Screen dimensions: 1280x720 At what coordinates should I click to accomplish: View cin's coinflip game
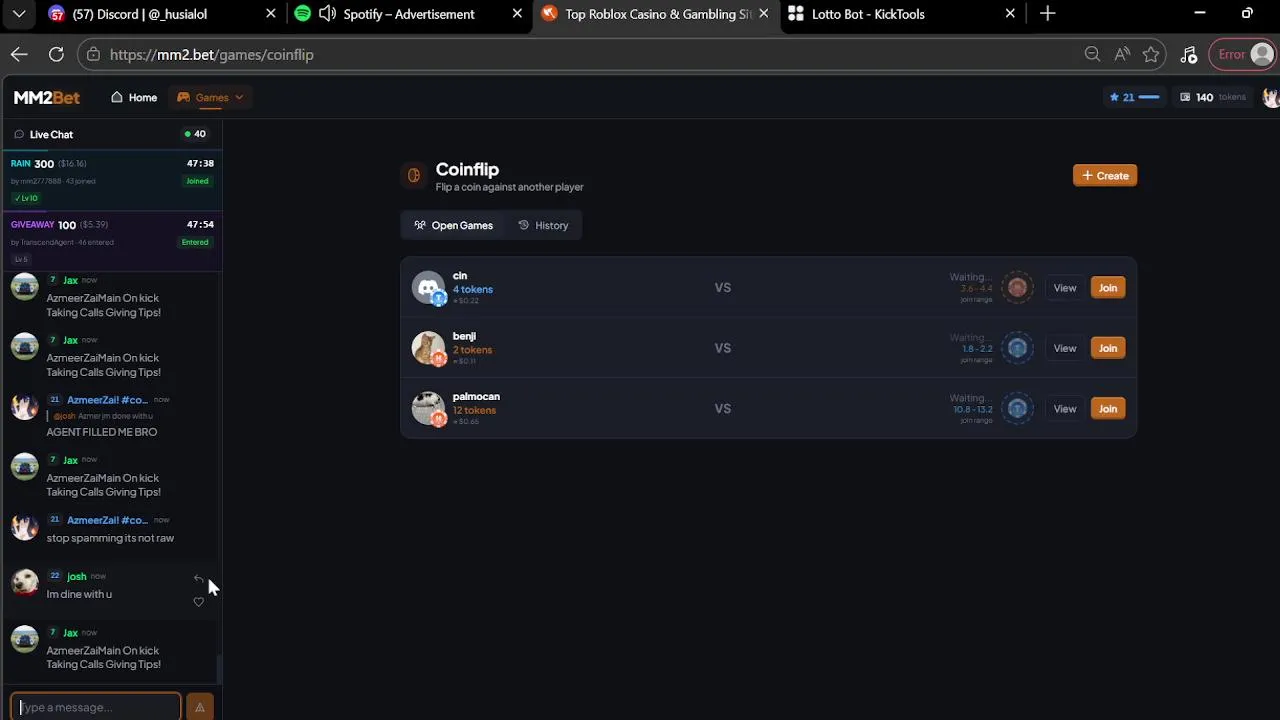point(1065,288)
